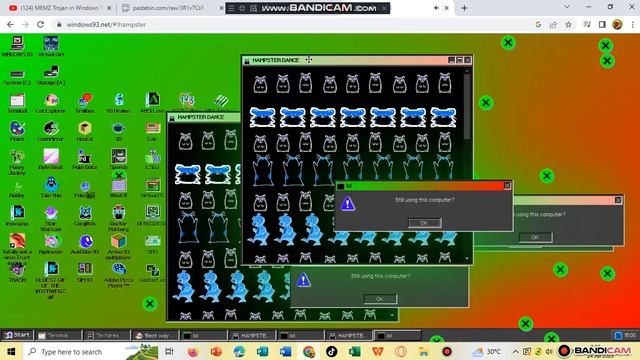Open the Chrome three-dot menu
Viewport: 640px width, 360px height.
click(x=633, y=24)
